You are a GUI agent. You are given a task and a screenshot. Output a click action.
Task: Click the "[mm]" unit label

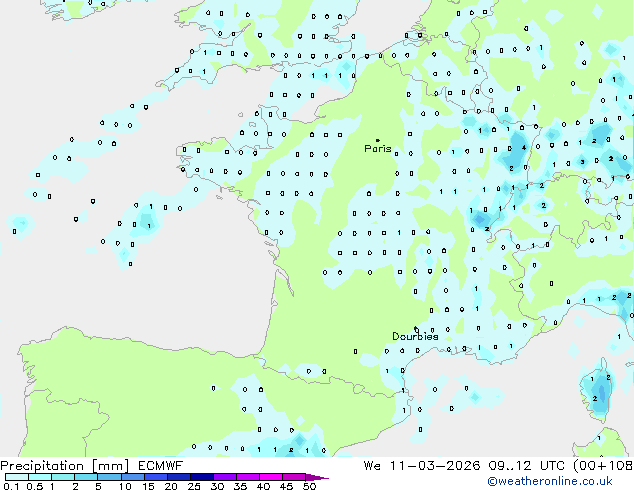pos(110,466)
